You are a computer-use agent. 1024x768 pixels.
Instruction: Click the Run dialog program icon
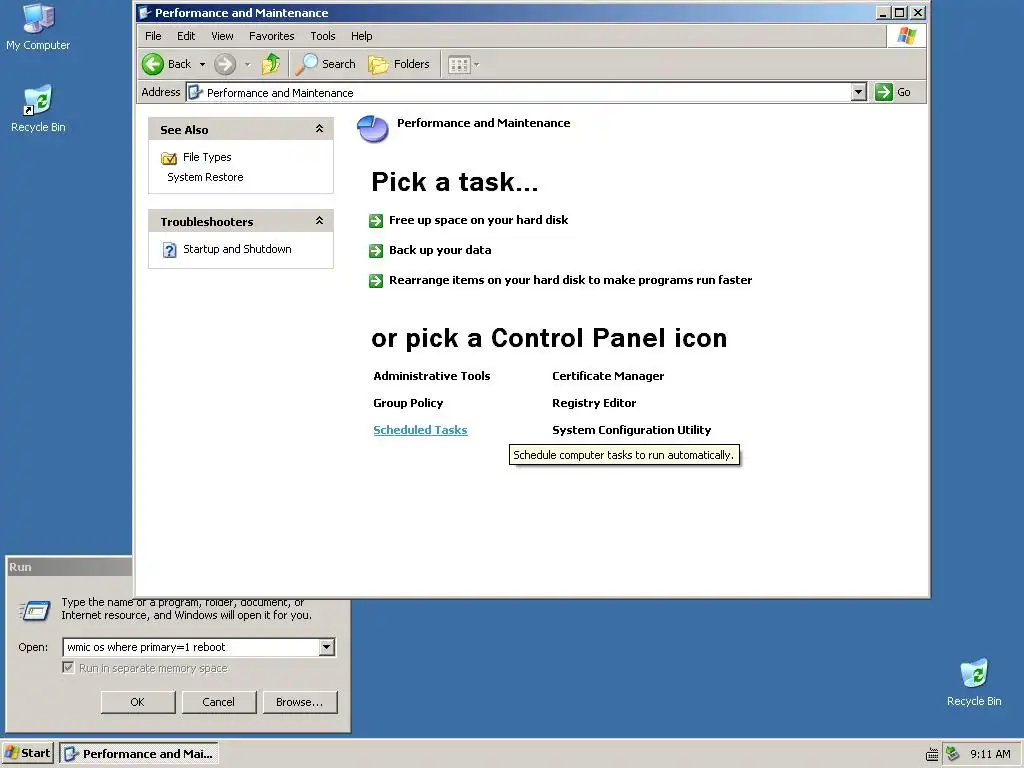coord(35,611)
